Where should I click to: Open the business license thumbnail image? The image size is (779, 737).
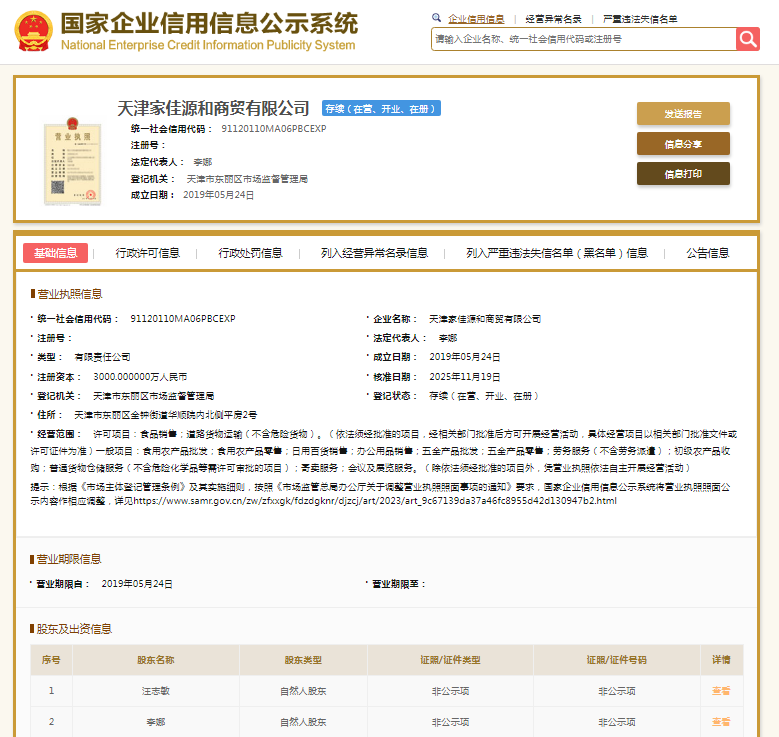click(x=72, y=159)
